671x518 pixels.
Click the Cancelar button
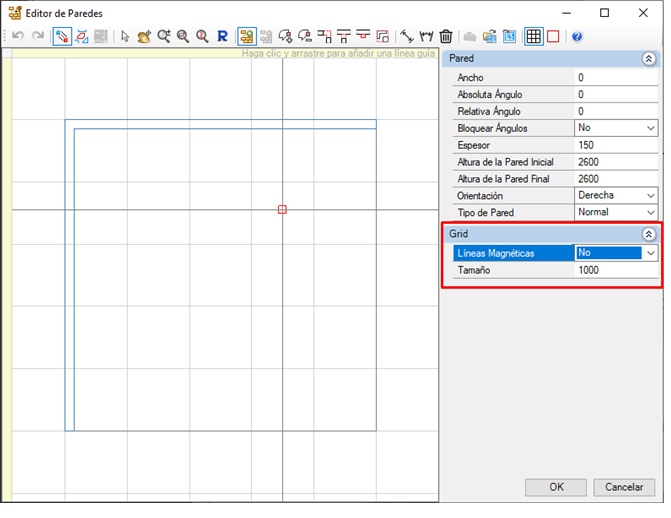coord(624,487)
